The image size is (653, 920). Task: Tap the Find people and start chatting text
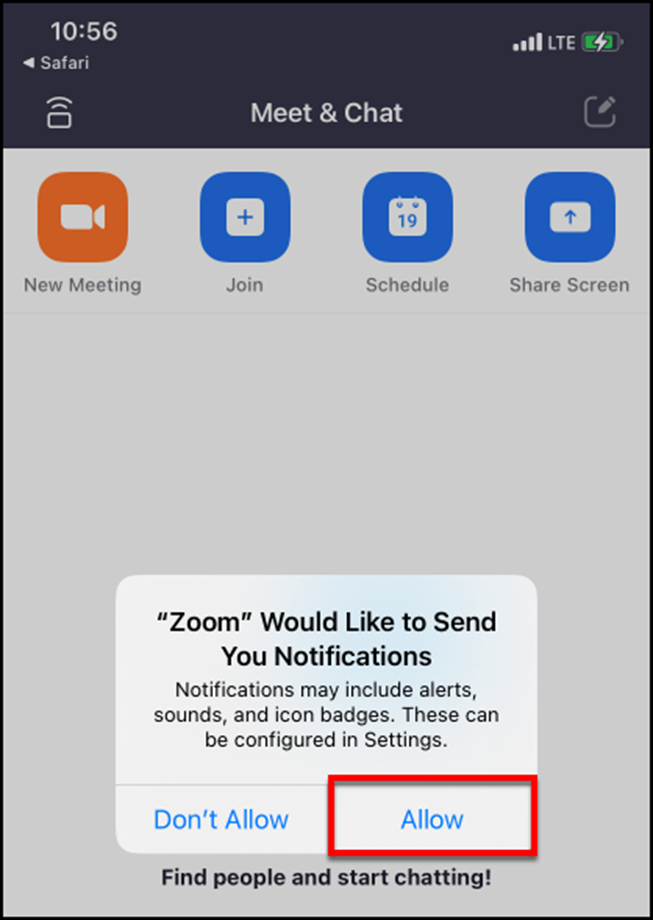coord(327,878)
